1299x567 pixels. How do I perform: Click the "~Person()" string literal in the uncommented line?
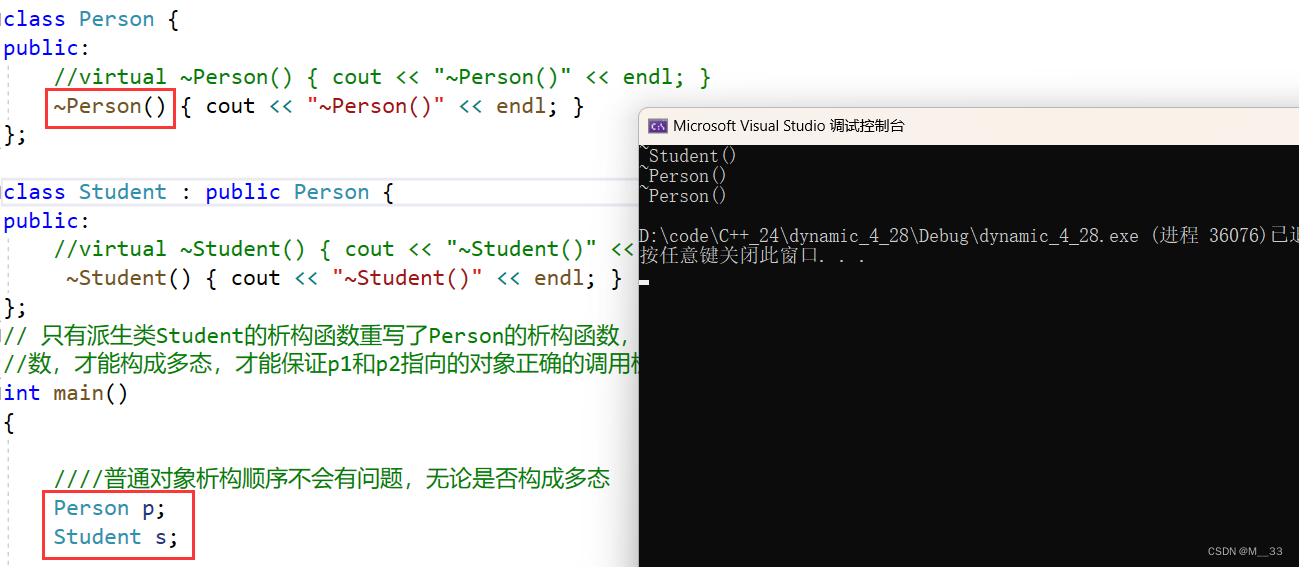376,106
